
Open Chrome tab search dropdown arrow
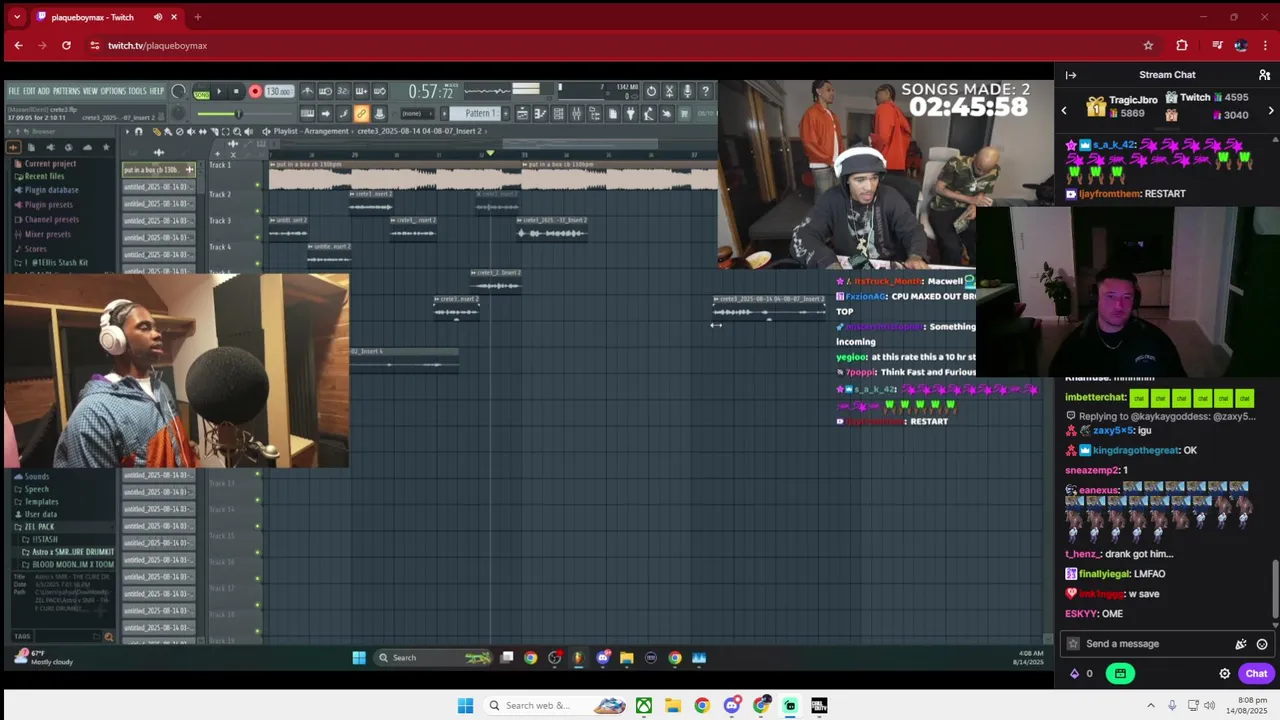pyautogui.click(x=17, y=17)
